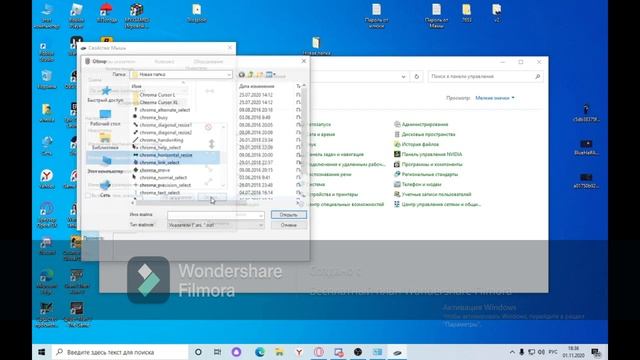Select 'Этот компьютер' in the places bar
Viewport: 640px width, 360px height.
coord(105,165)
